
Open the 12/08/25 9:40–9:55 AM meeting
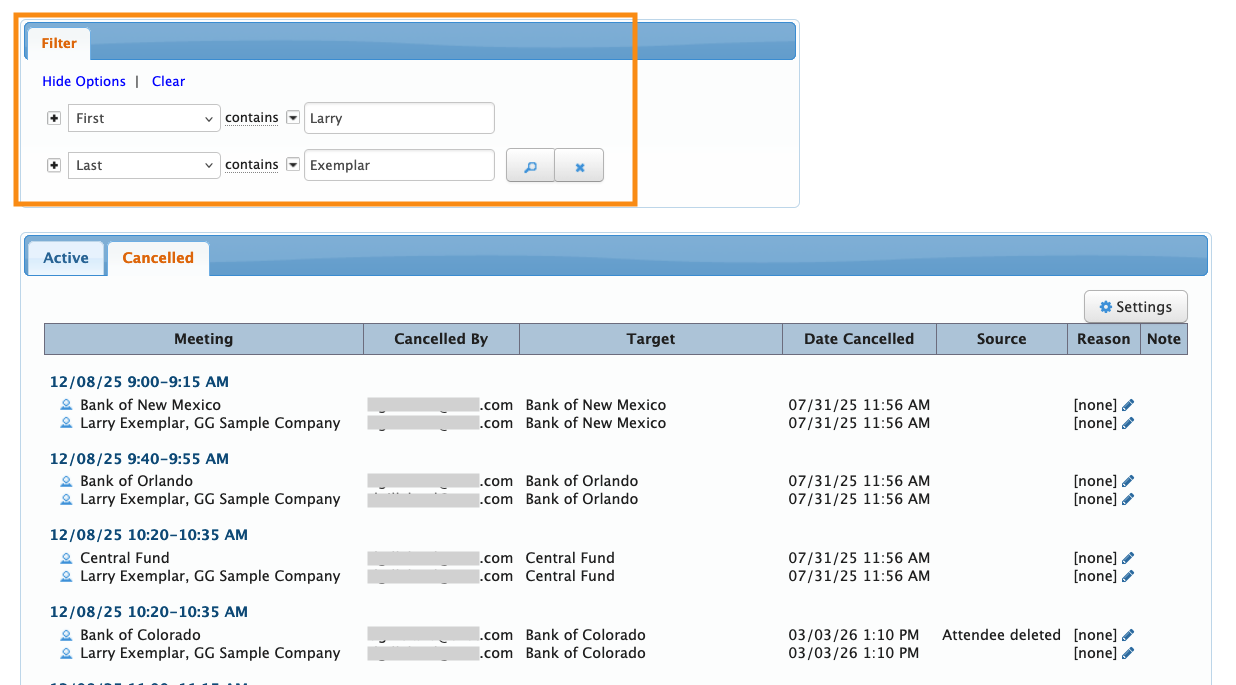point(139,459)
